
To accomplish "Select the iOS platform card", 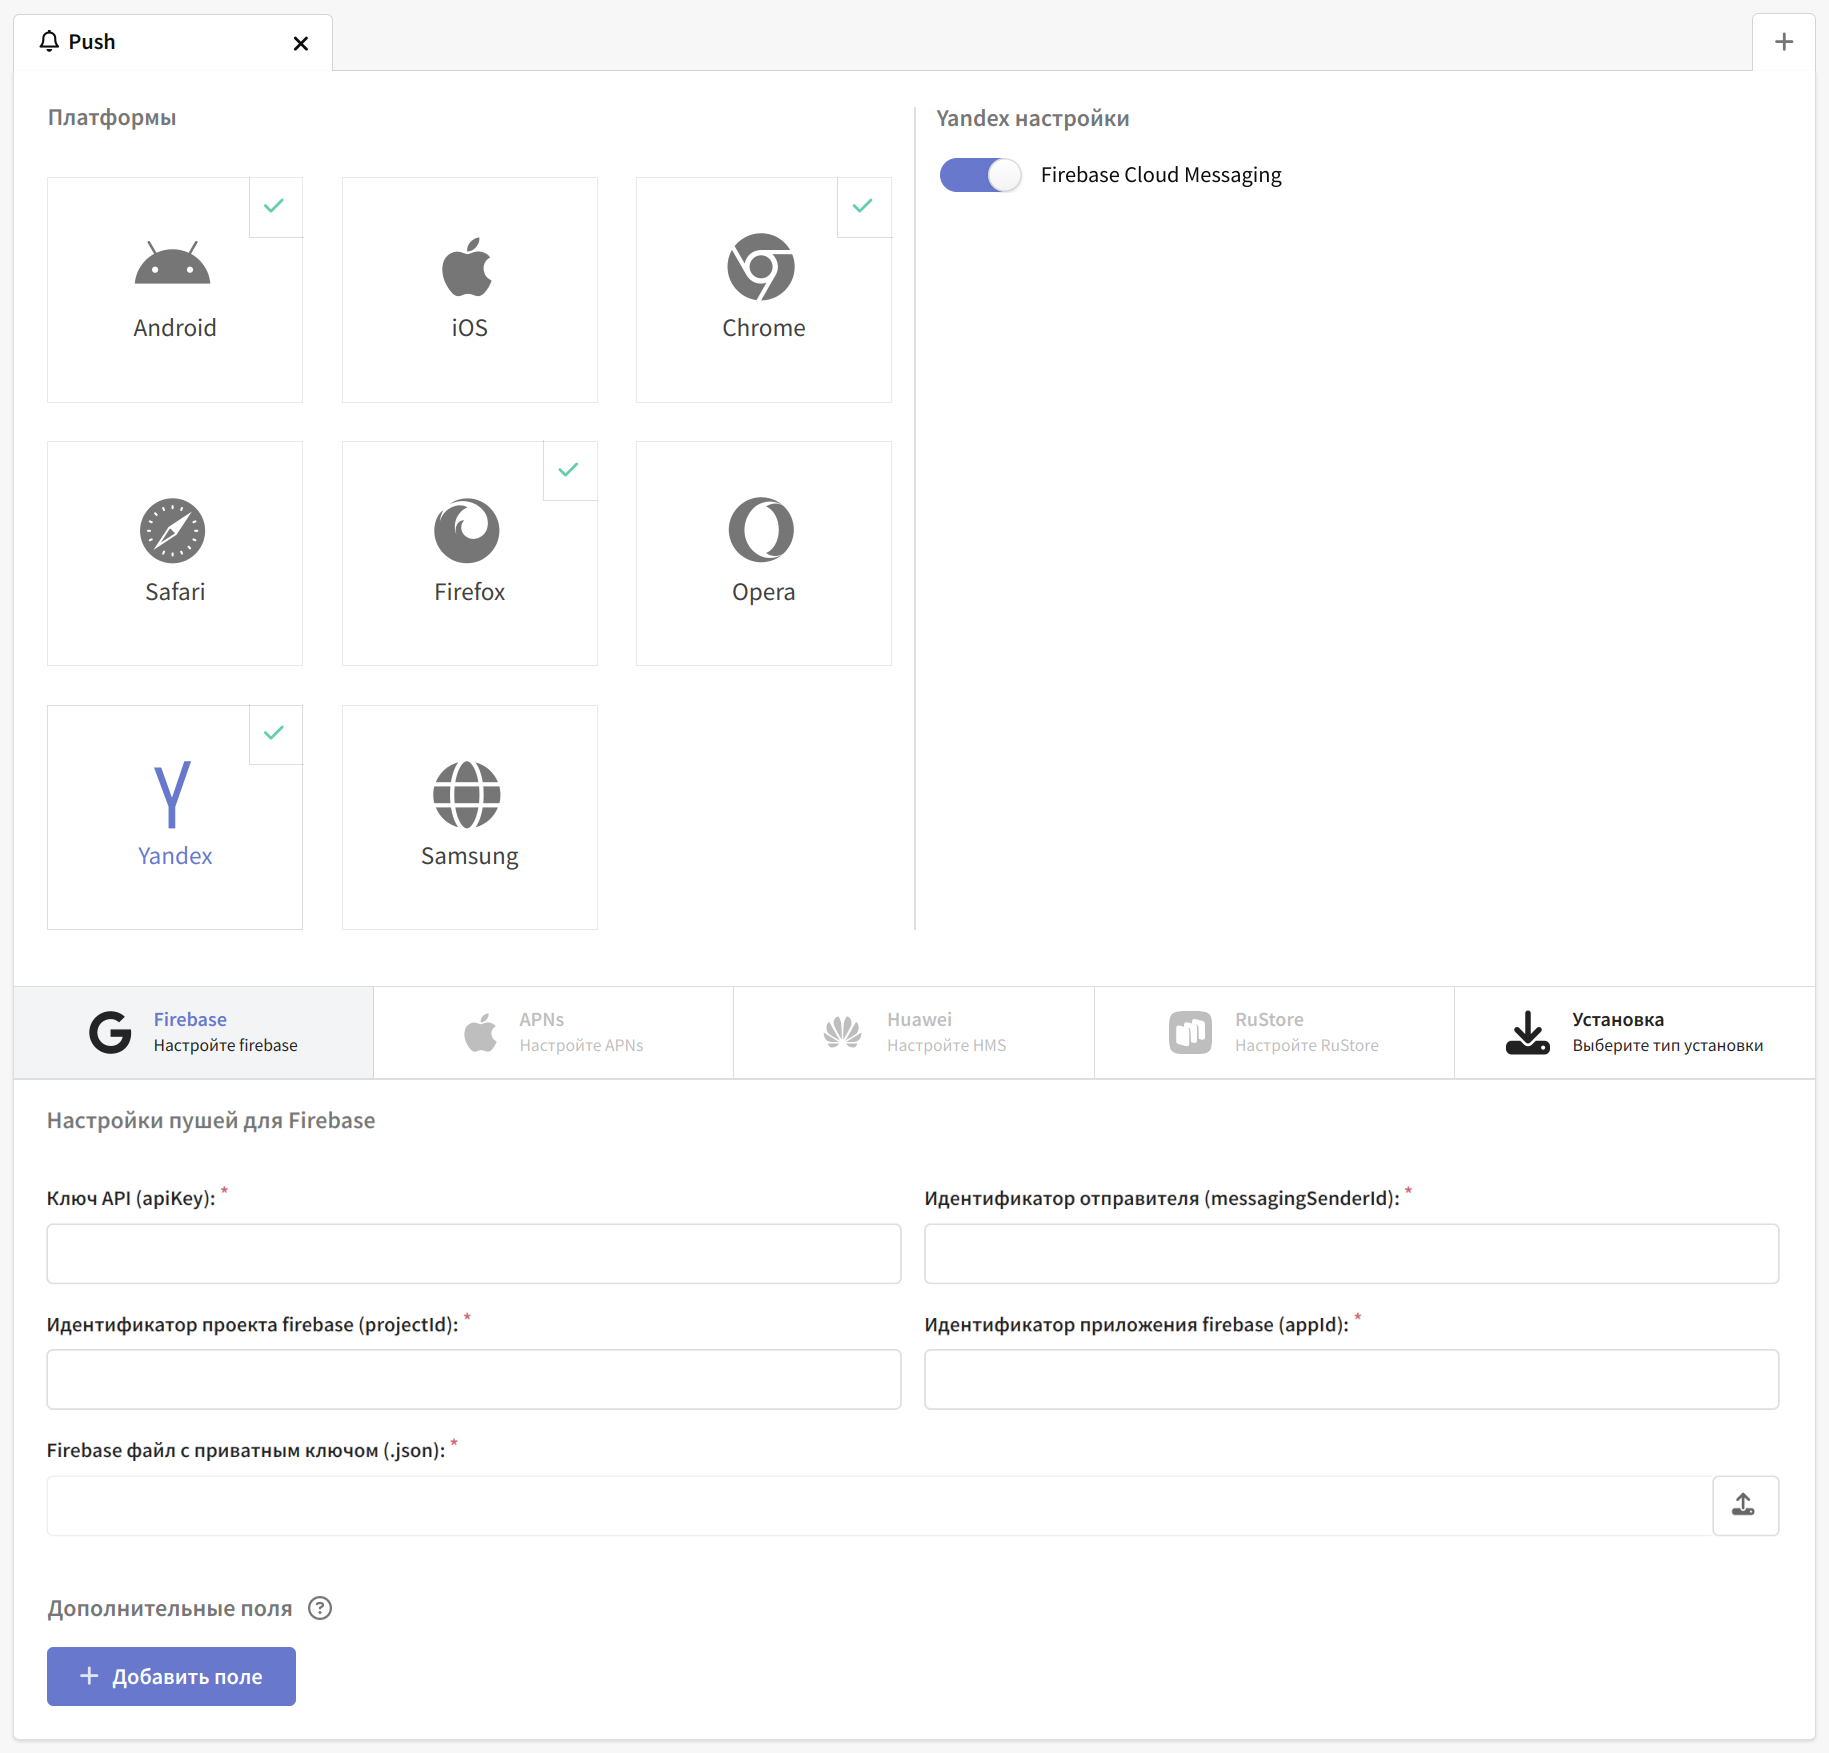I will (x=469, y=290).
